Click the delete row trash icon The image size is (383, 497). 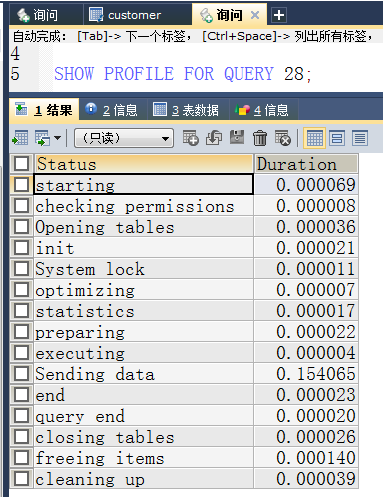[x=260, y=138]
